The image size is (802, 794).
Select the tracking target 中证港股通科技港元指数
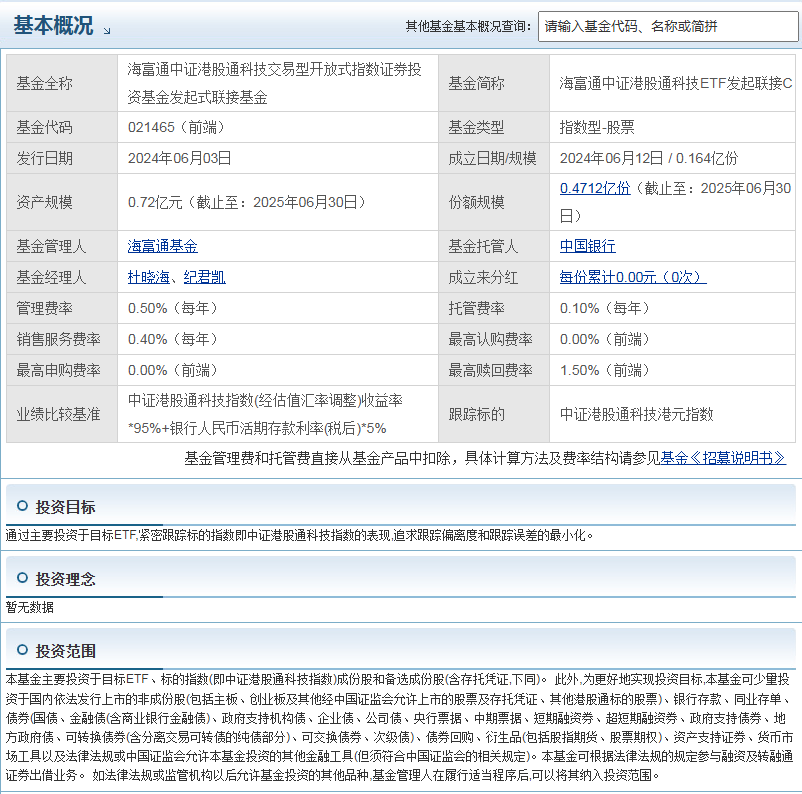[x=636, y=414]
